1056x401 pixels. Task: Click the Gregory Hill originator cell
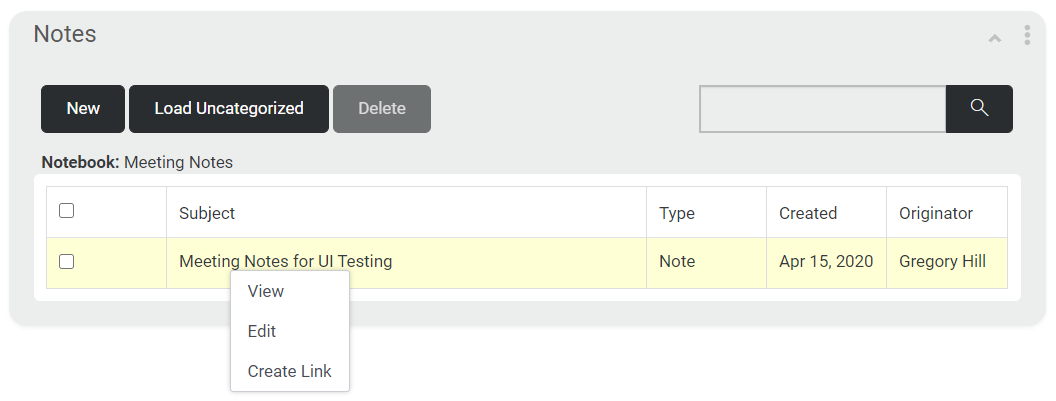point(947,261)
